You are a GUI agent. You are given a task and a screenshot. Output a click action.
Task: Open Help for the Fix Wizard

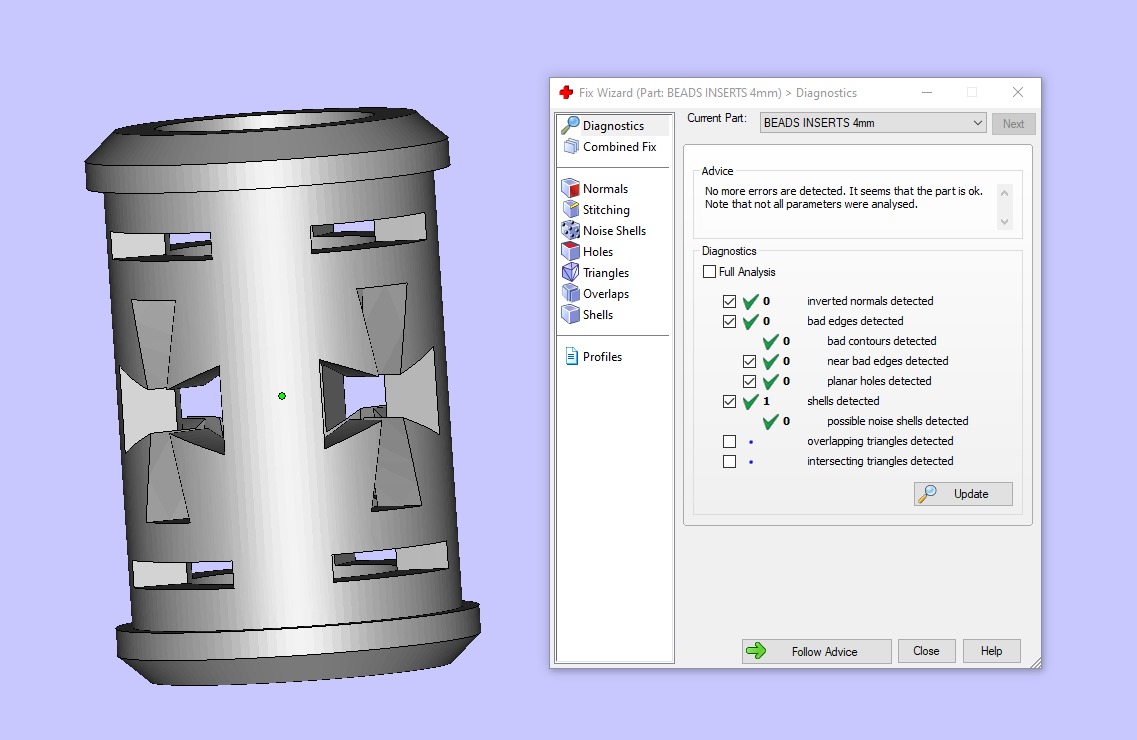[x=991, y=651]
